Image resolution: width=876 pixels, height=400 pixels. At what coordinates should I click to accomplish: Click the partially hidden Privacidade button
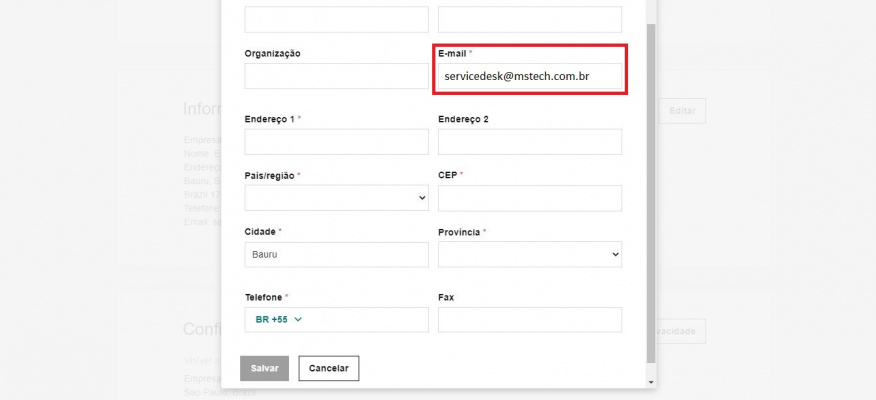coord(682,330)
